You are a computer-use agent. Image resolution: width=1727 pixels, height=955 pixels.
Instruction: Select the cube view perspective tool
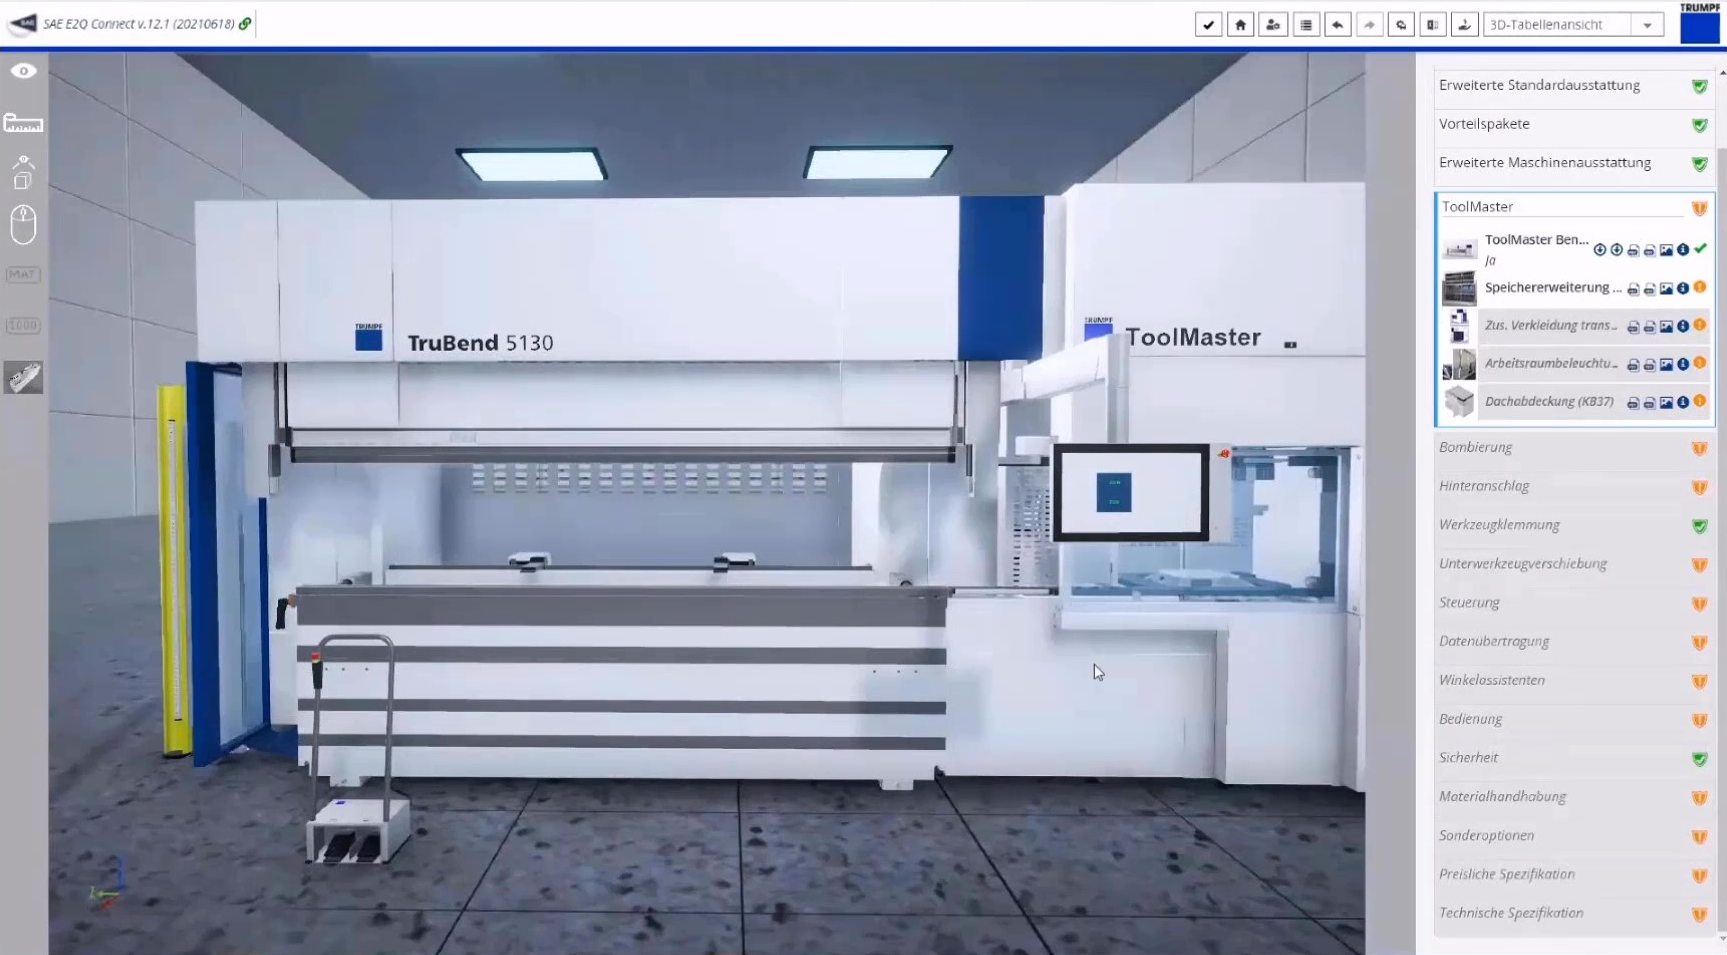coord(23,172)
